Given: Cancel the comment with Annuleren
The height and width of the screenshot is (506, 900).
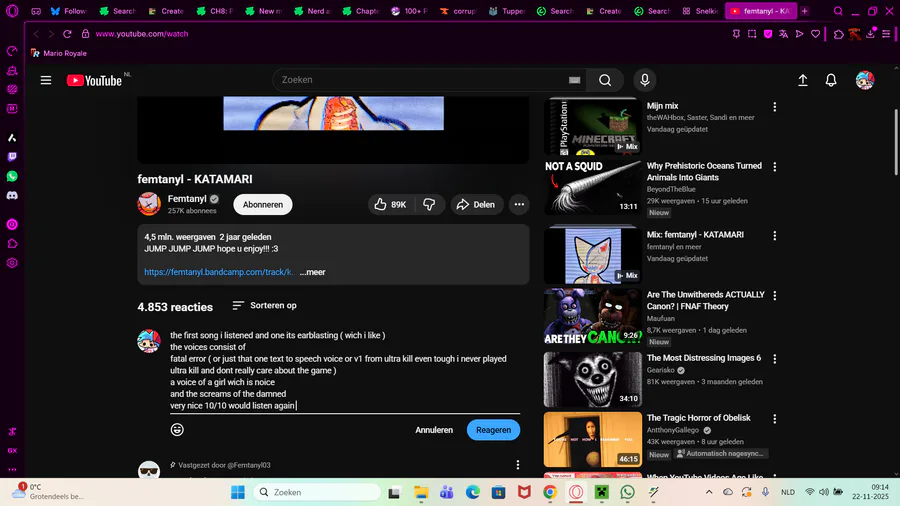Looking at the screenshot, I should pyautogui.click(x=434, y=430).
